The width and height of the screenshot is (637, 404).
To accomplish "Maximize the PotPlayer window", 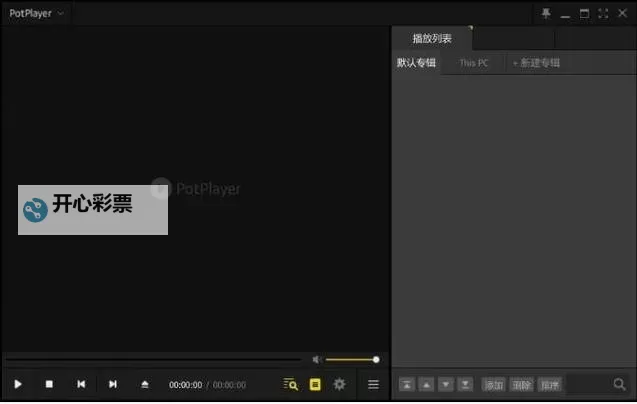I will (x=584, y=13).
